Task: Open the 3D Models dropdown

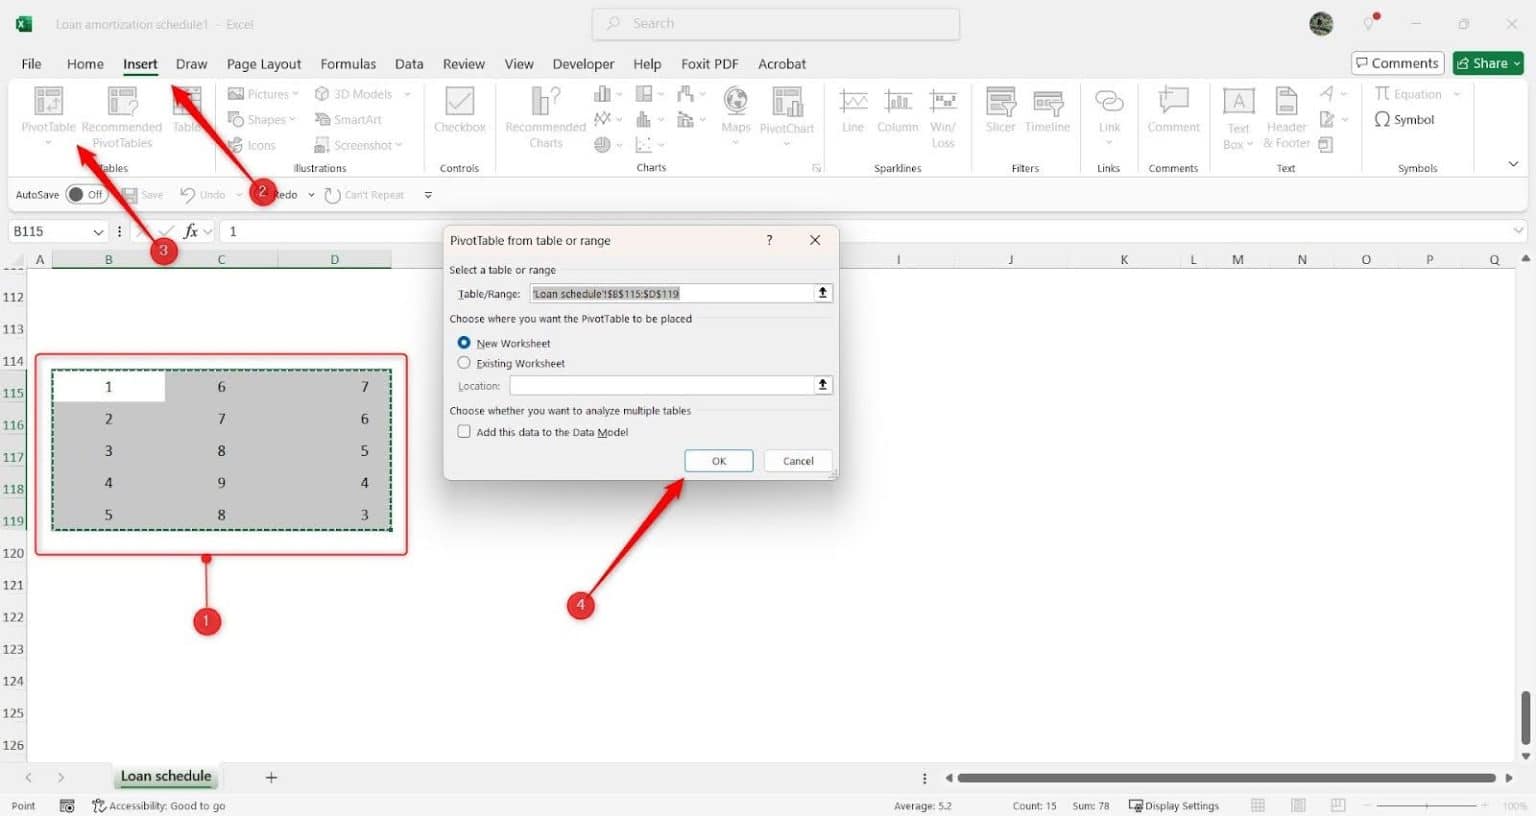Action: [362, 93]
